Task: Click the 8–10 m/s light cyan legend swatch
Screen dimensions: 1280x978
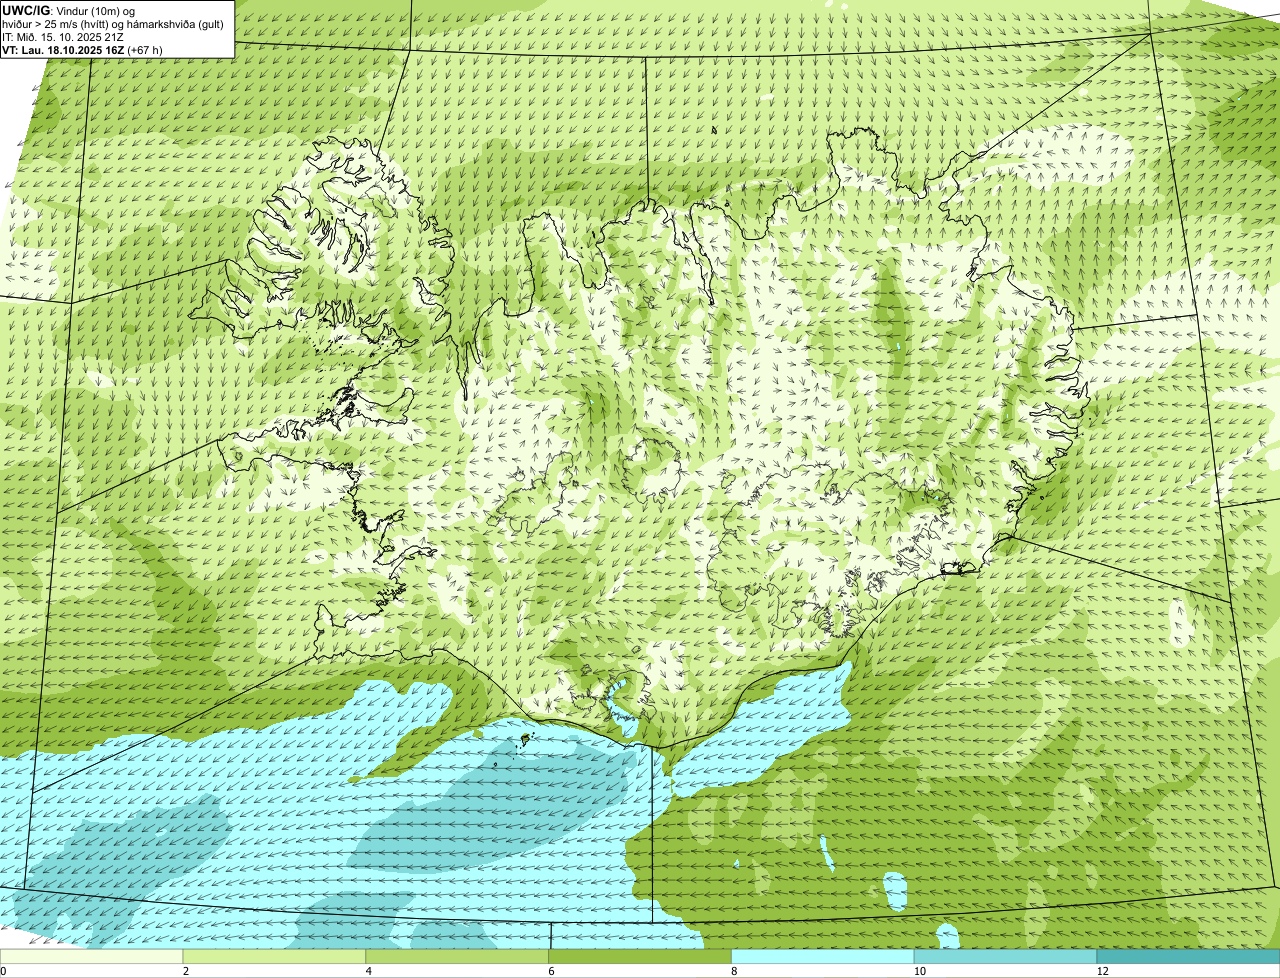Action: (x=823, y=957)
